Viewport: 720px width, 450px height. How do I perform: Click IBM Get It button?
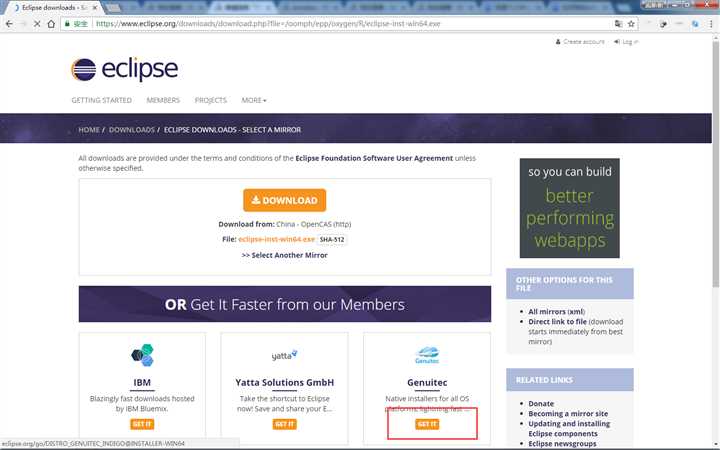(x=142, y=424)
